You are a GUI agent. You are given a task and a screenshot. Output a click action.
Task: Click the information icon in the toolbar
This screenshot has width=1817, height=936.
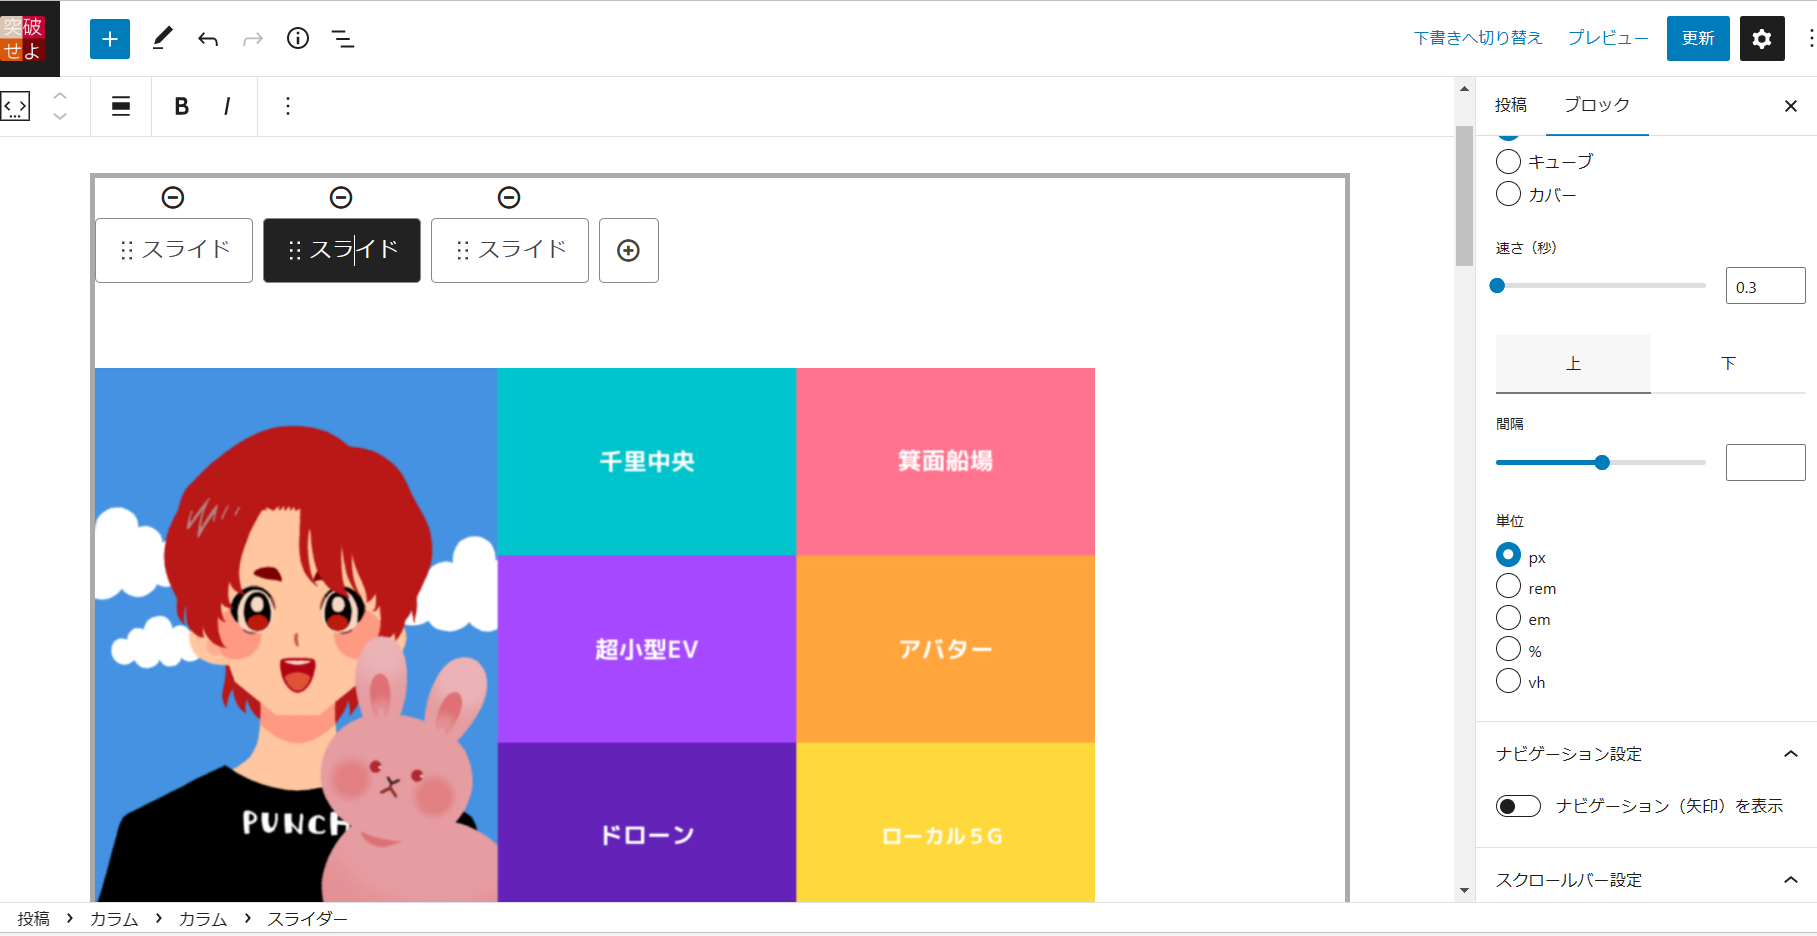(x=297, y=38)
